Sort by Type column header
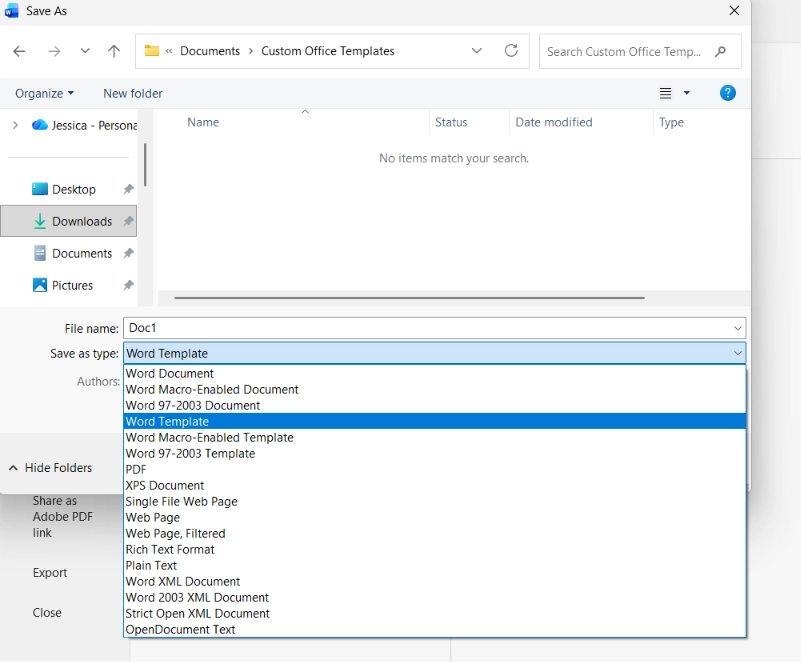The image size is (801, 662). click(671, 122)
